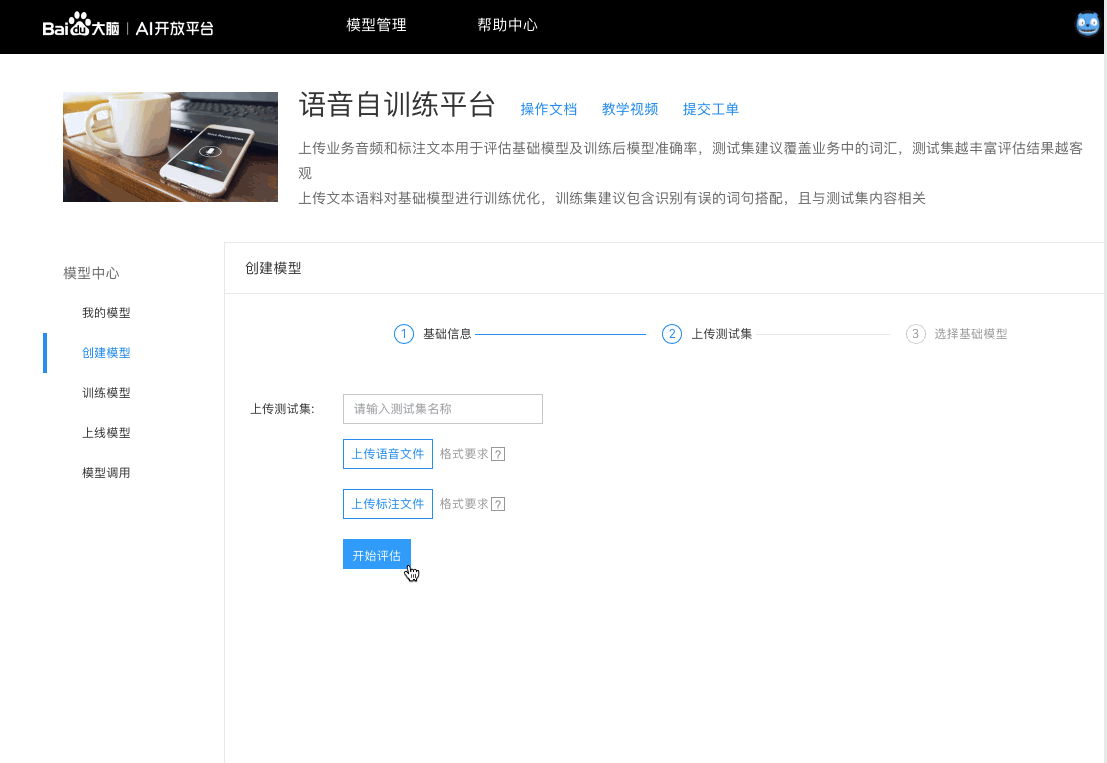
Task: Open the 提交工单 link
Action: click(x=710, y=109)
